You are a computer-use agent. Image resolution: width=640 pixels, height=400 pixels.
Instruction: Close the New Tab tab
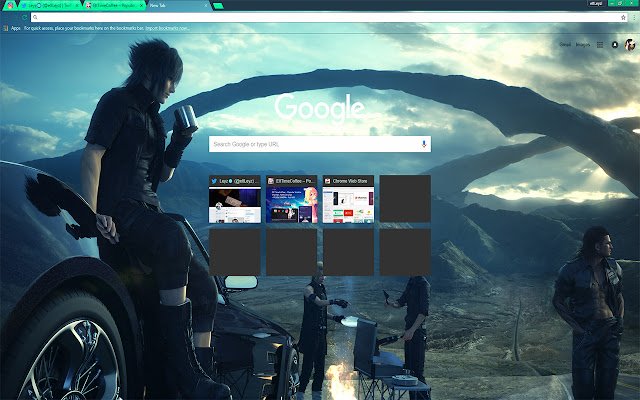[206, 5]
